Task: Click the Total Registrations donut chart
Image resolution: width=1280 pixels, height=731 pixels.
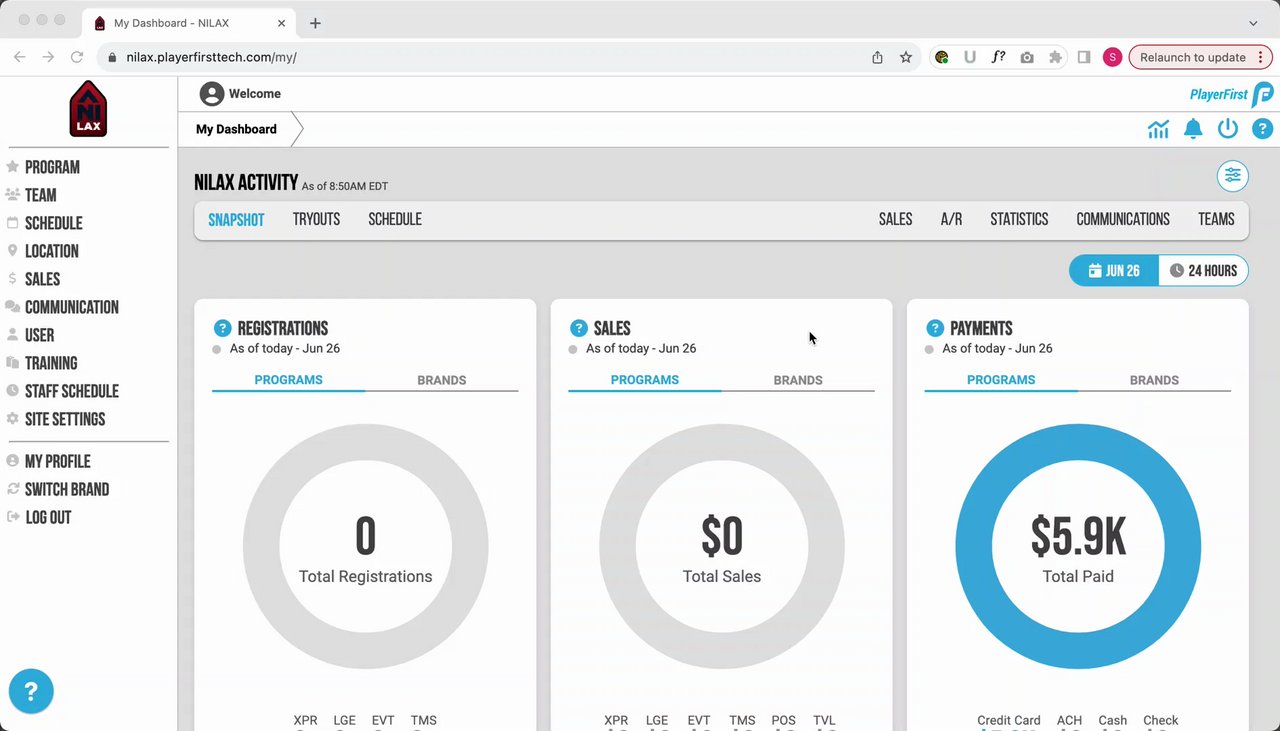Action: pyautogui.click(x=366, y=547)
